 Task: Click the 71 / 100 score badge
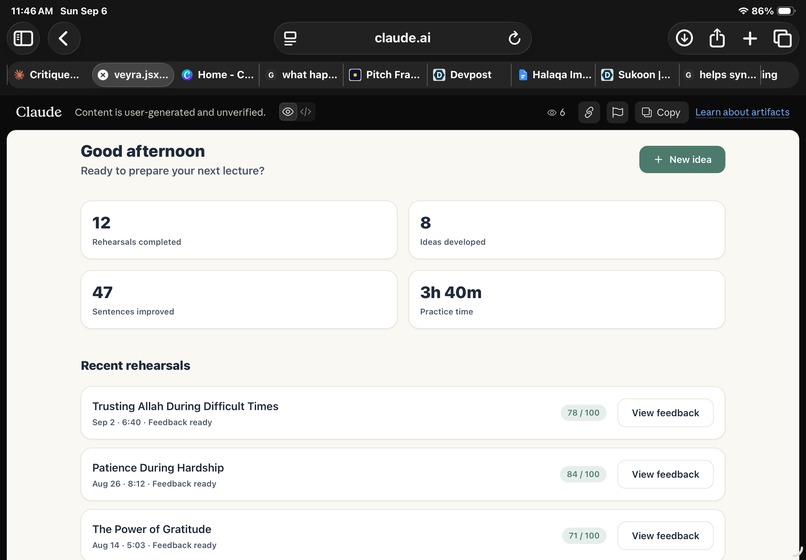[584, 536]
